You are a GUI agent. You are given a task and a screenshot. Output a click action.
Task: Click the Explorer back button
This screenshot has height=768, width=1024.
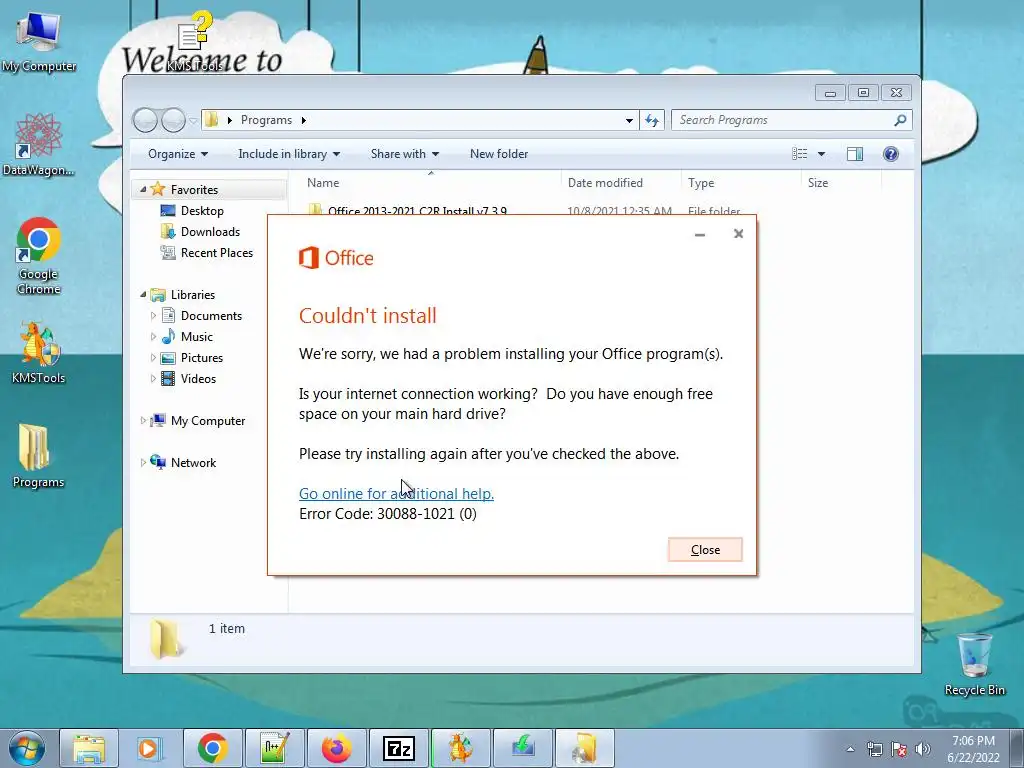click(x=145, y=120)
